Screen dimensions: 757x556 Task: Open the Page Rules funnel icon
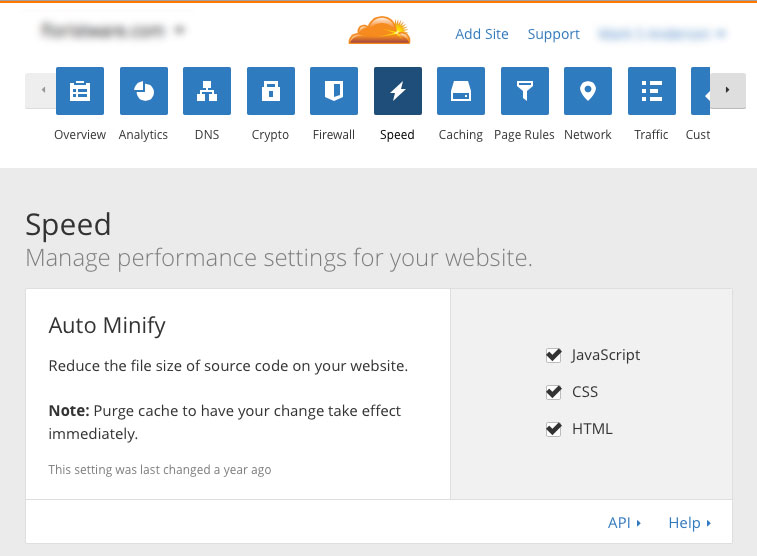click(524, 91)
